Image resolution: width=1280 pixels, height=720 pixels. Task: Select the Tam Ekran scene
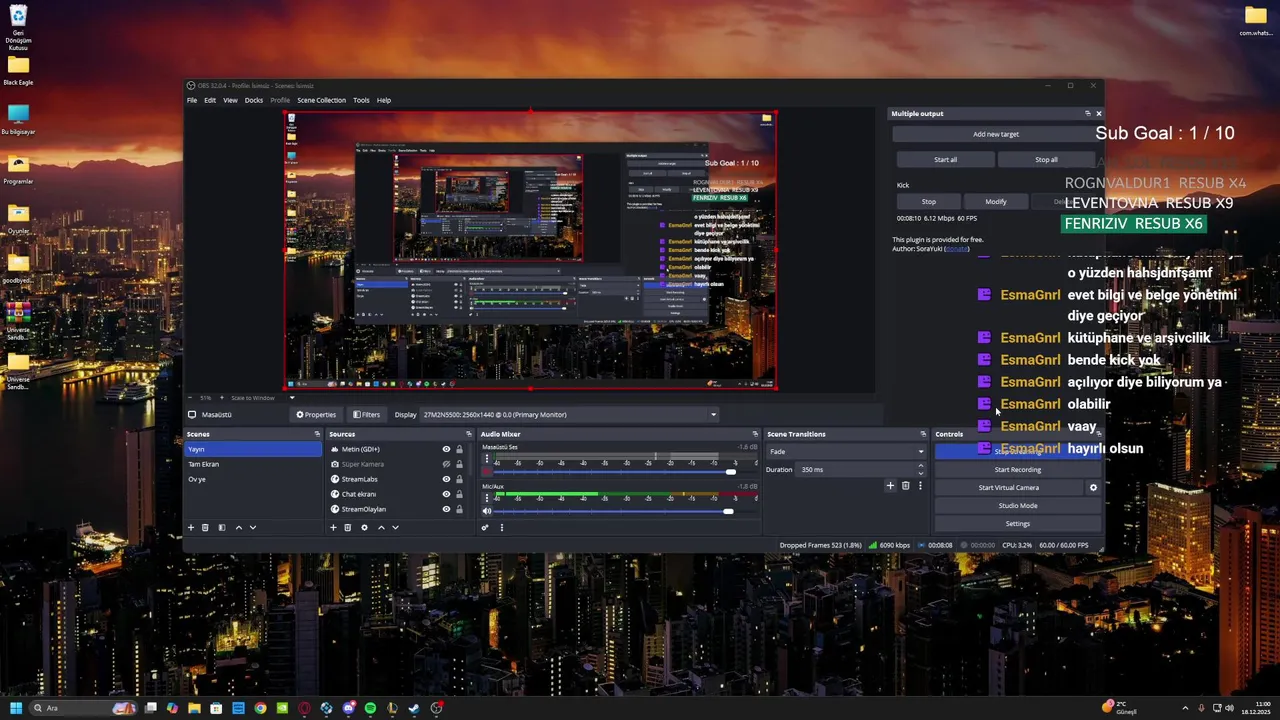(254, 464)
